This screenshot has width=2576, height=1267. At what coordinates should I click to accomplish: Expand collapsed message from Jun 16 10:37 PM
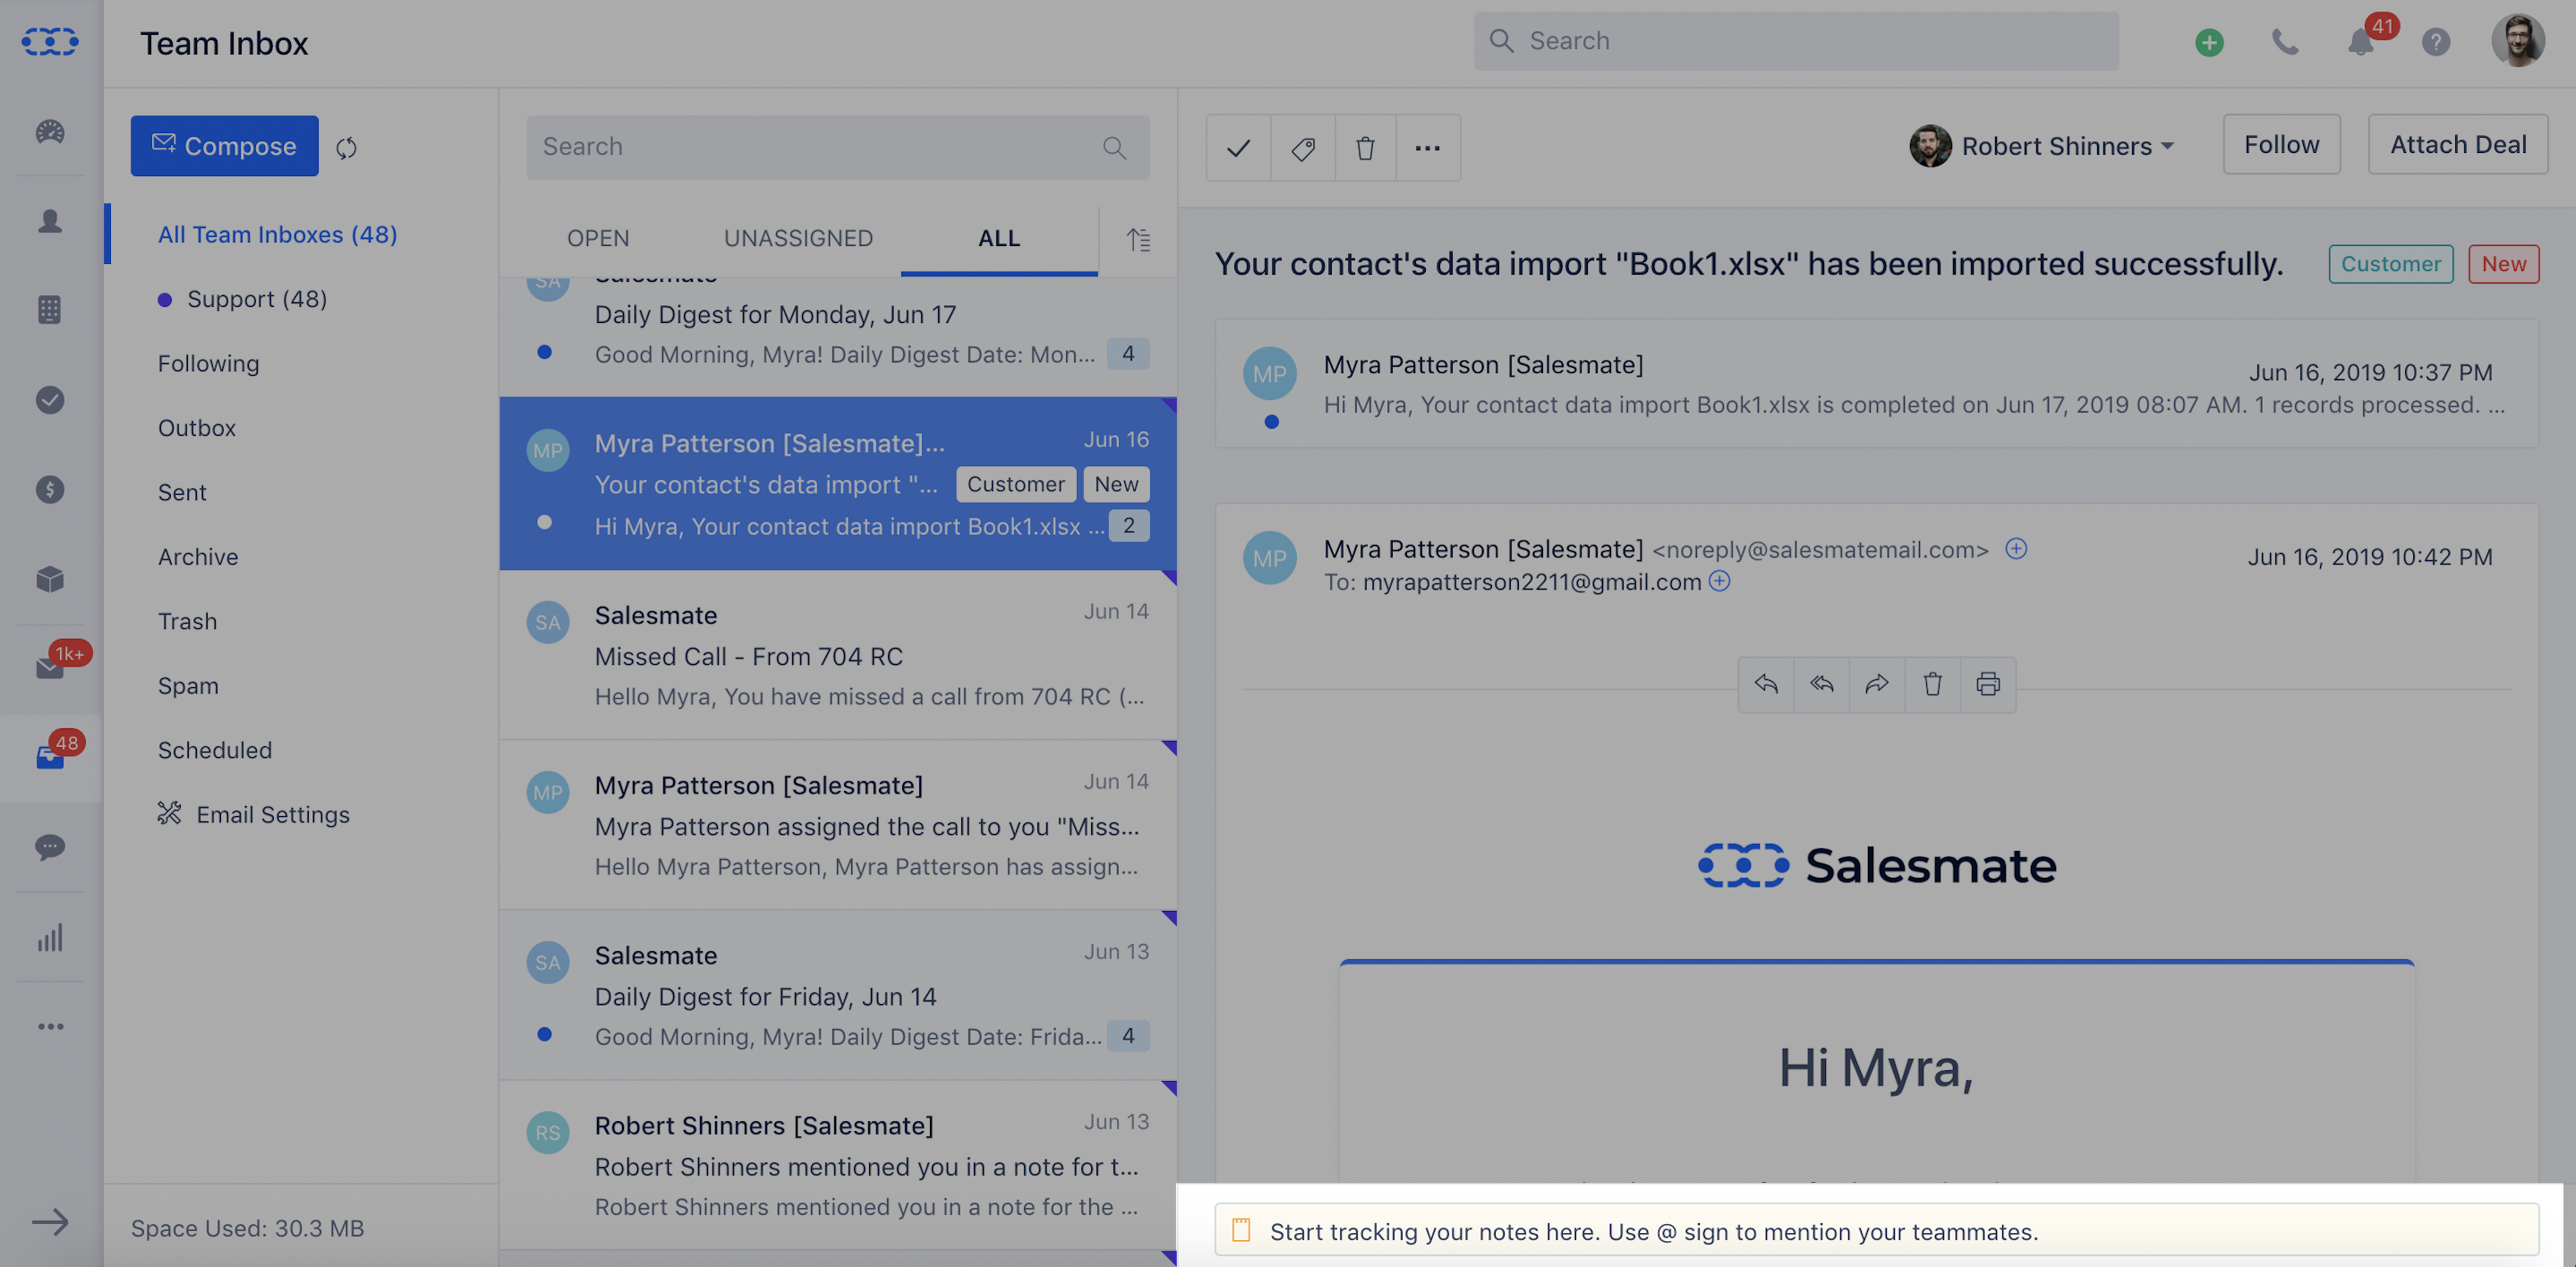1876,384
